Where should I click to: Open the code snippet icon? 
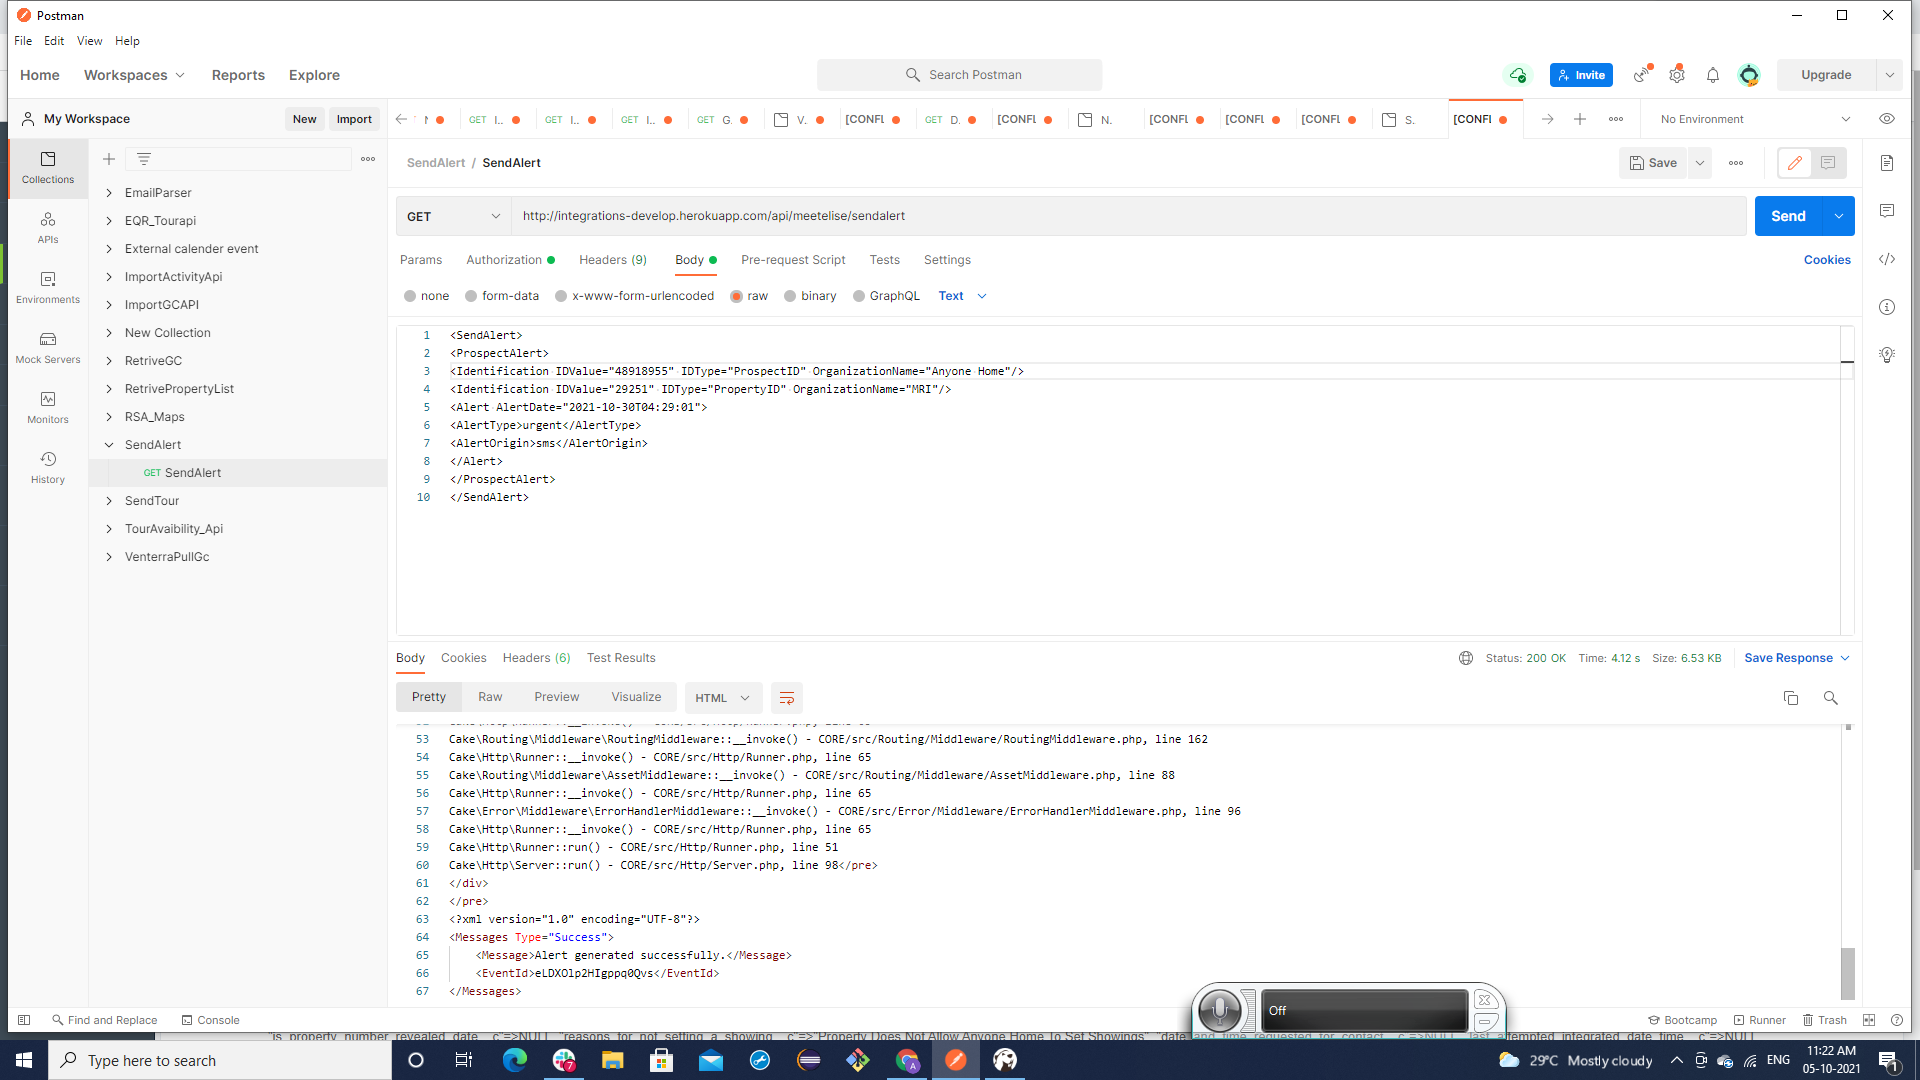coord(1887,259)
